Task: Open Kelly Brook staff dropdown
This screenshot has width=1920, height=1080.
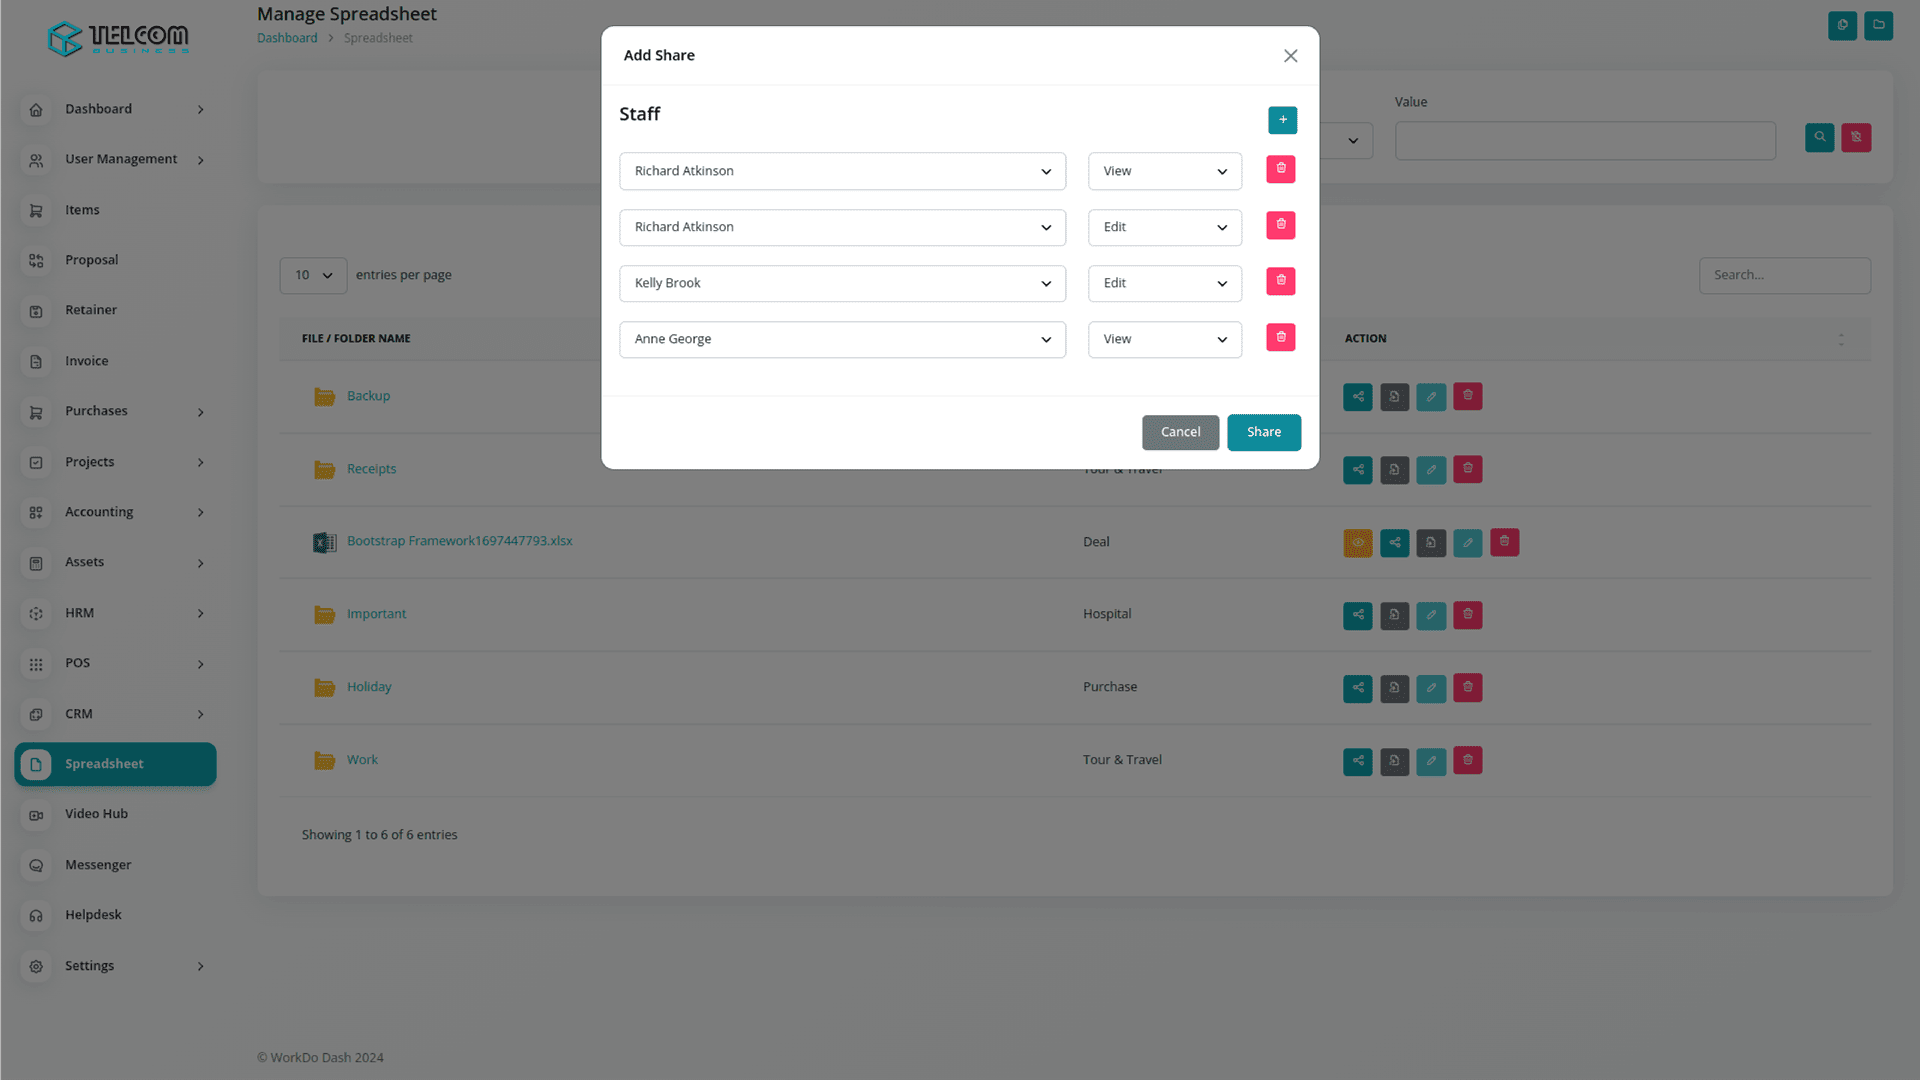Action: pyautogui.click(x=842, y=283)
